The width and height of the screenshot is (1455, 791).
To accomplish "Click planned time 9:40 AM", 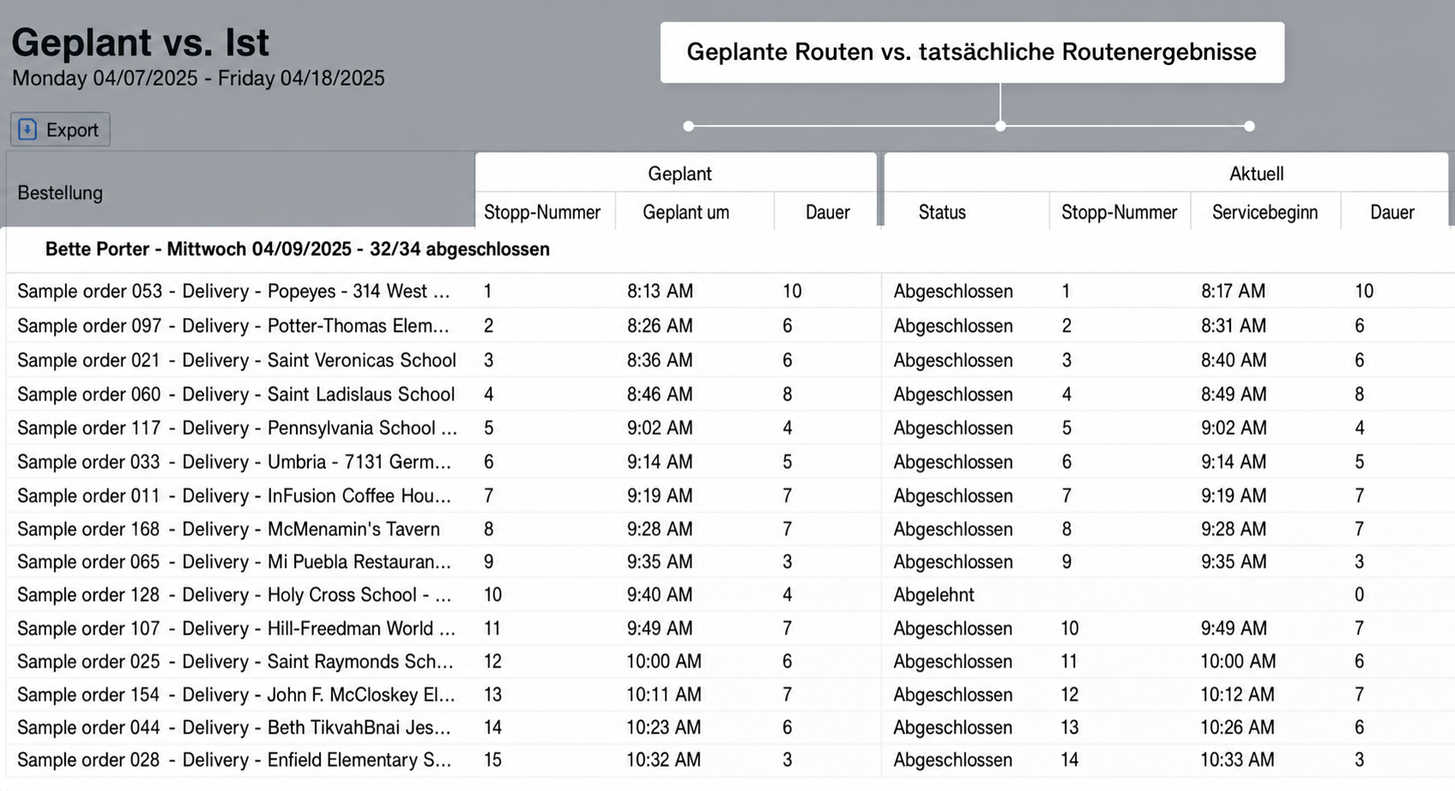I will (x=660, y=594).
